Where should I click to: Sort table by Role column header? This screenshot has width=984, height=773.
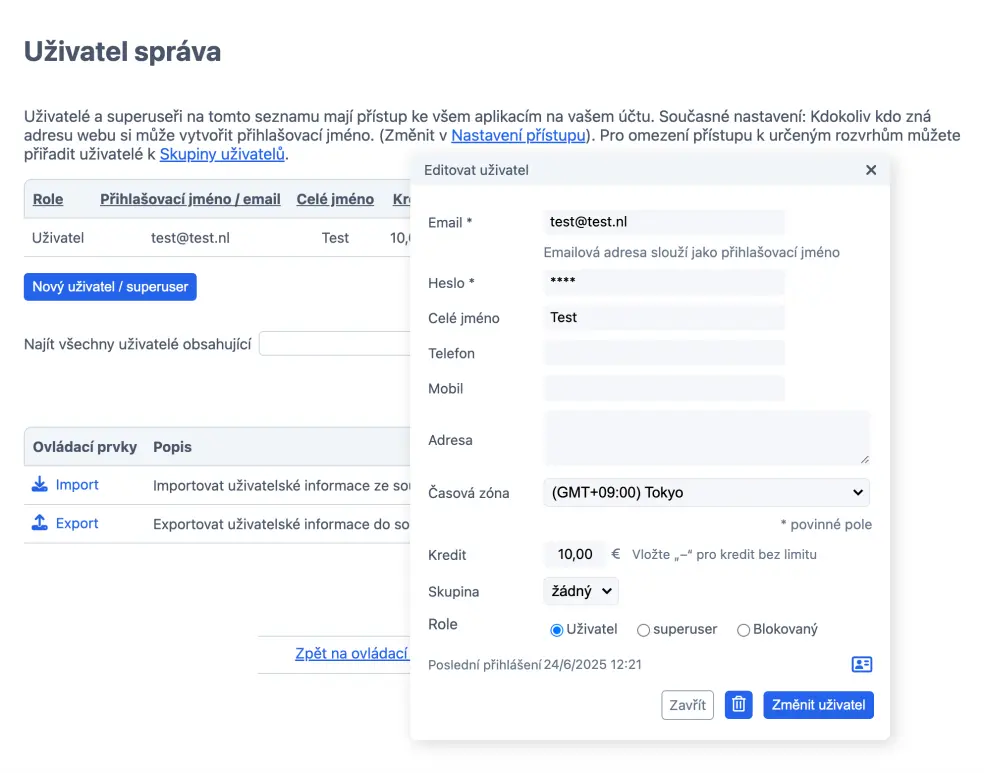pyautogui.click(x=48, y=199)
